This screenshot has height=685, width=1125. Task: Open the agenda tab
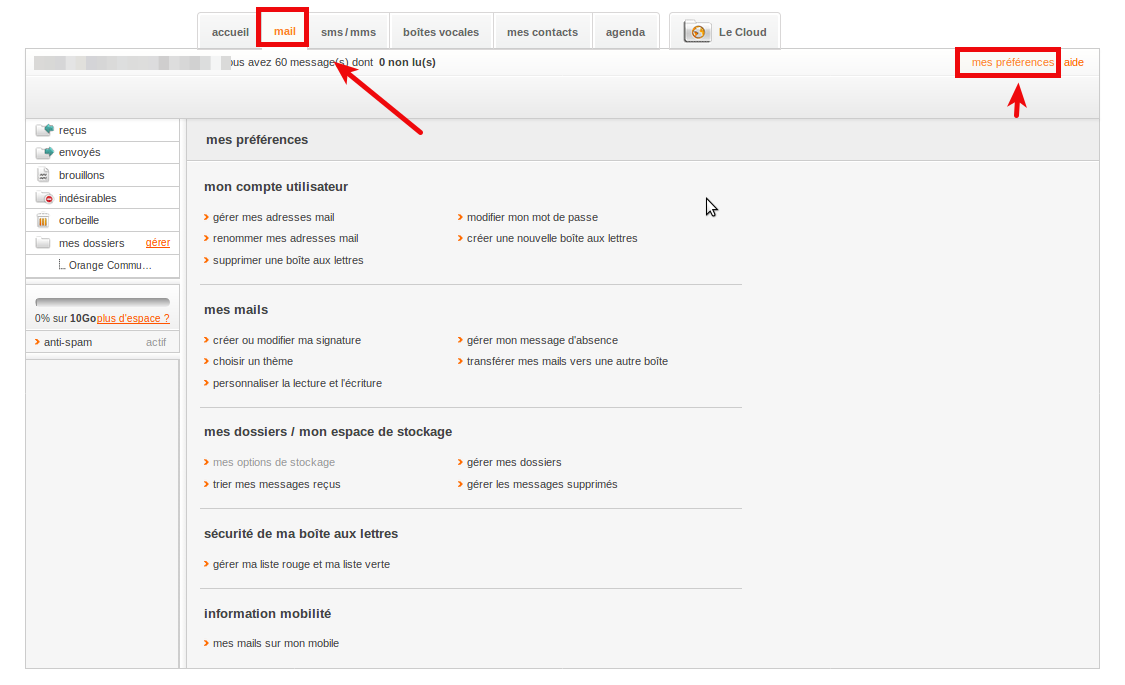[625, 32]
